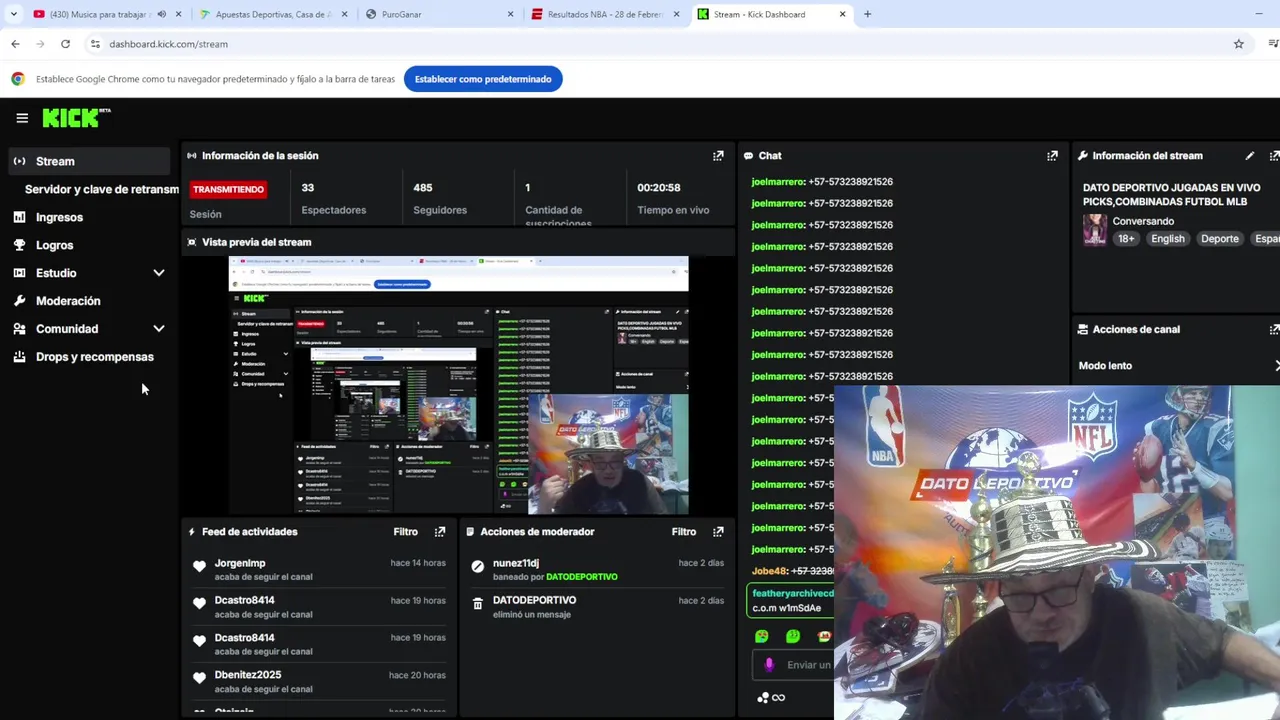Open the Filtro dropdown in Acciones de moderador
The width and height of the screenshot is (1280, 720).
[683, 532]
